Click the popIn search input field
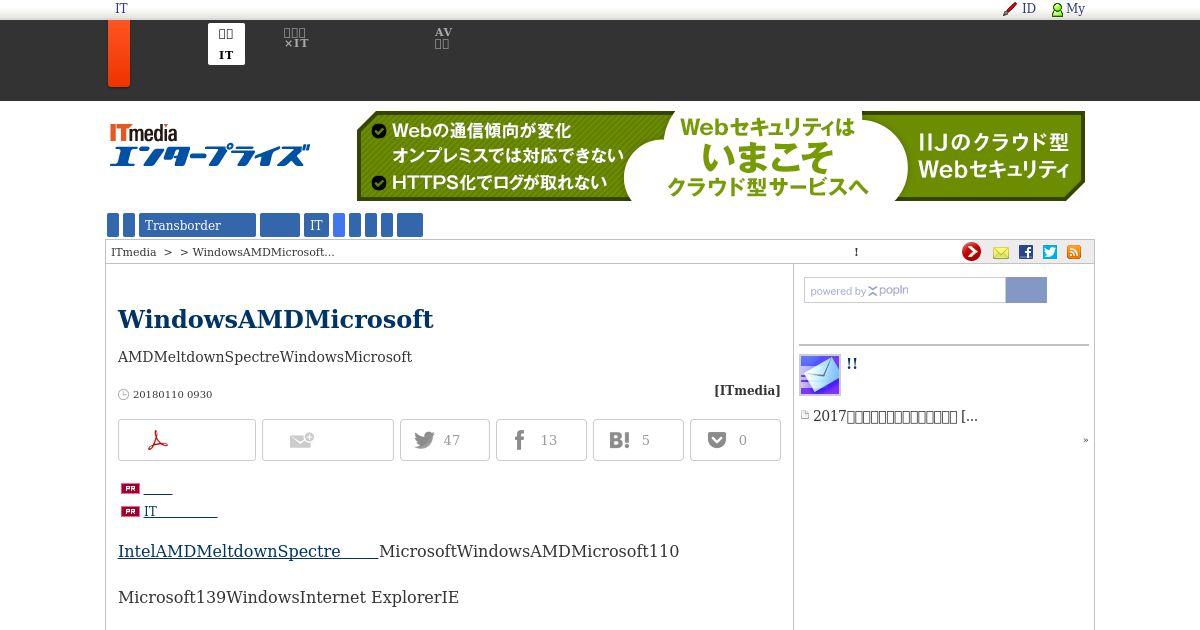 (x=905, y=290)
